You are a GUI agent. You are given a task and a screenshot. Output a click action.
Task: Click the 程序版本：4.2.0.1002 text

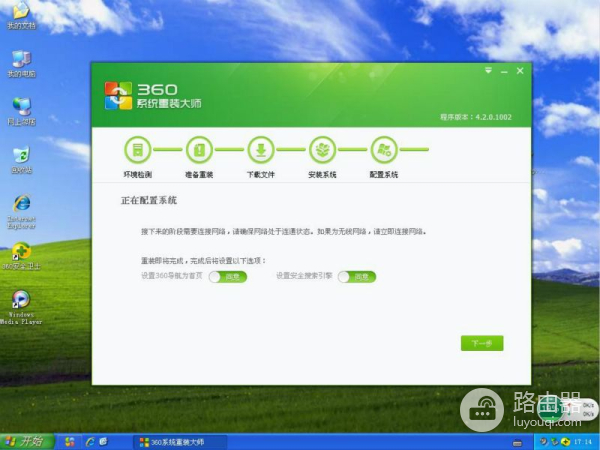click(x=476, y=117)
